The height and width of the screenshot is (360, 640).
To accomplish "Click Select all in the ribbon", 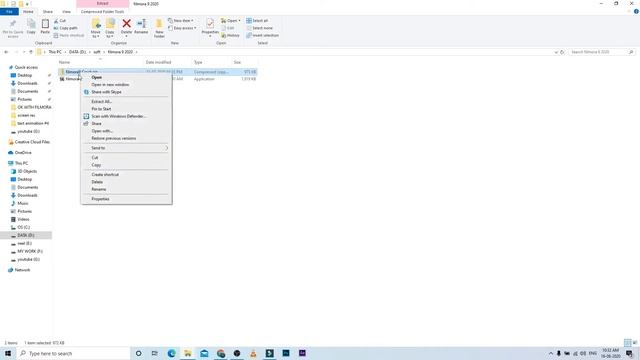I will (x=257, y=21).
